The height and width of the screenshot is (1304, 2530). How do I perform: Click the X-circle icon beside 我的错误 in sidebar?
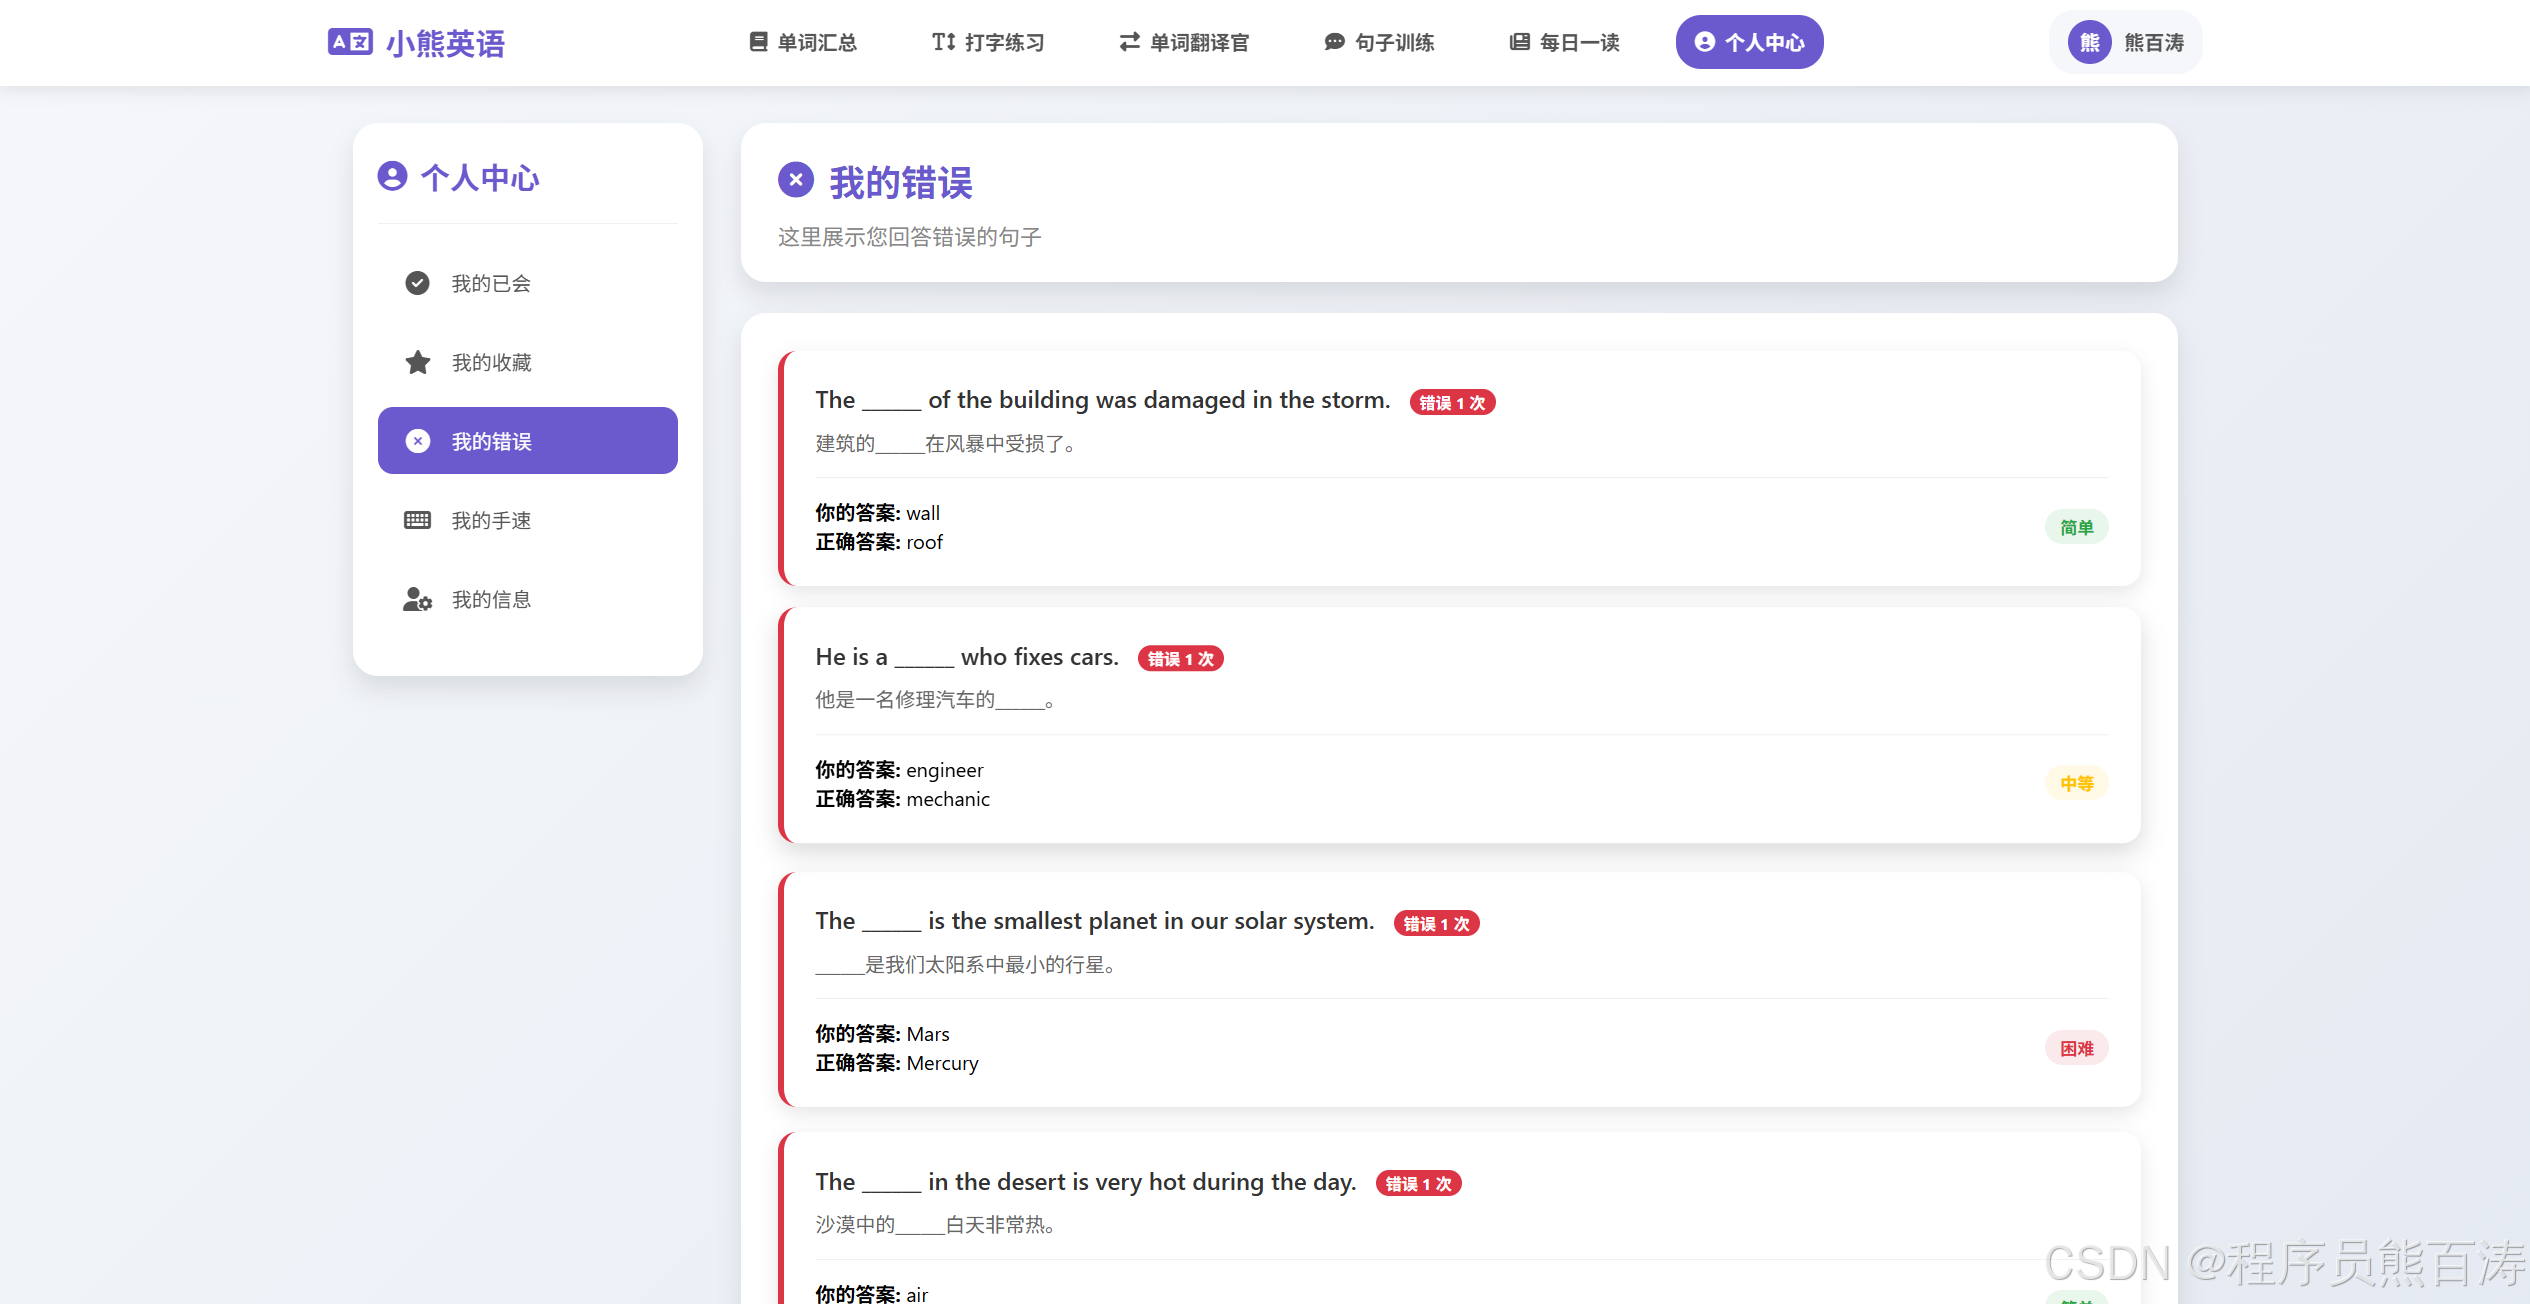pyautogui.click(x=417, y=441)
